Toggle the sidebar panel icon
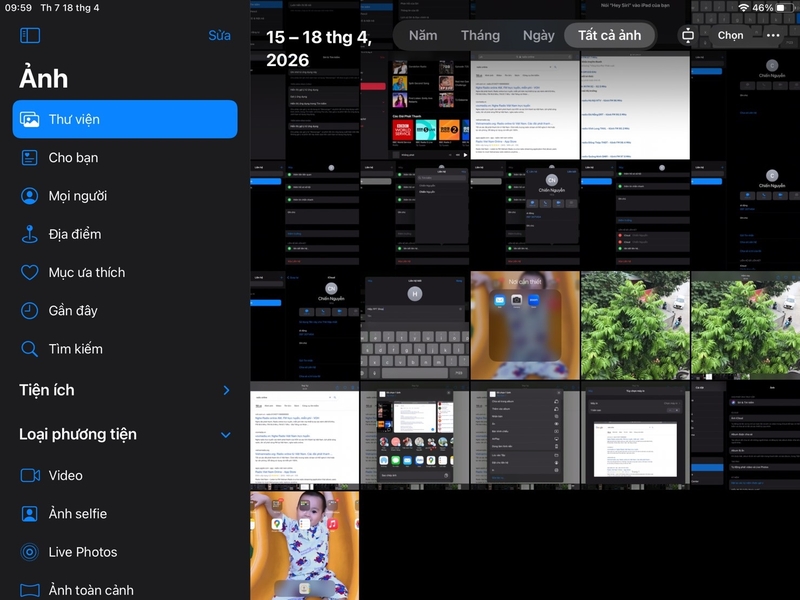 (x=30, y=35)
